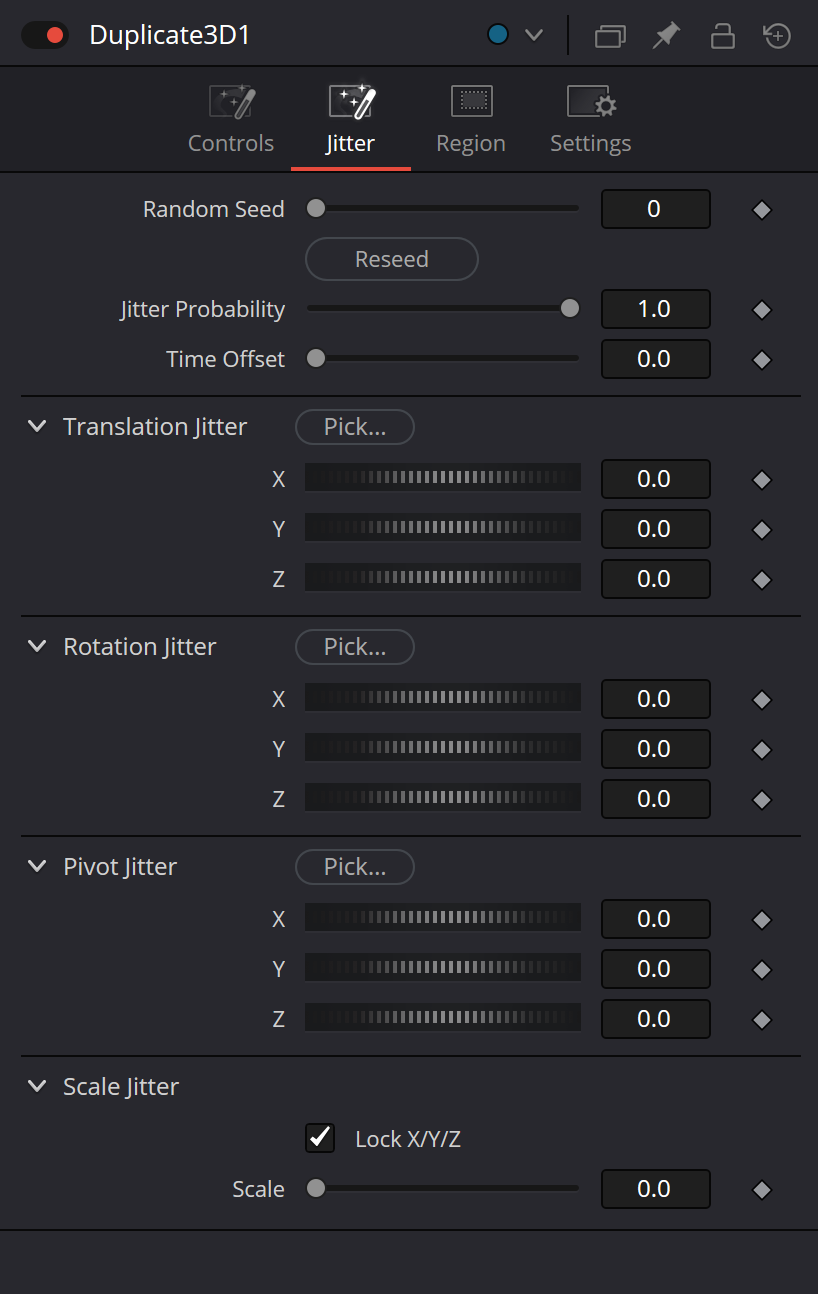
Task: Click the Translation Jitter X thumbwheel
Action: [x=443, y=478]
